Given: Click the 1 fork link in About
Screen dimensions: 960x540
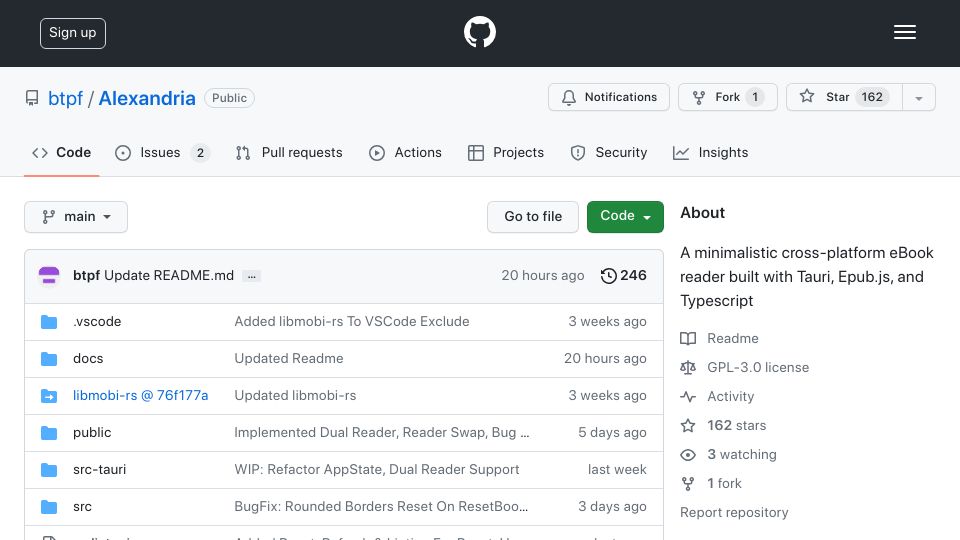Looking at the screenshot, I should click(x=724, y=484).
